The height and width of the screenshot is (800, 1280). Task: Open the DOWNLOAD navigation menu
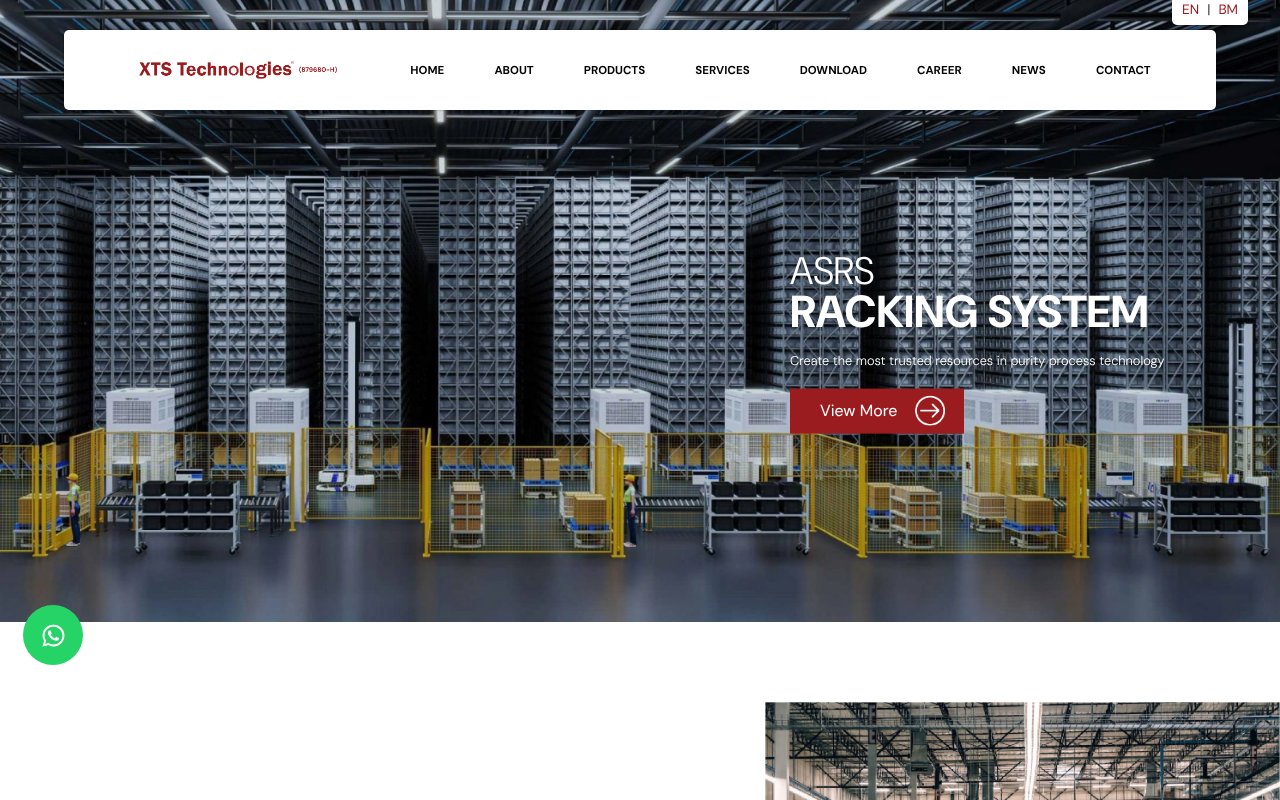(x=833, y=70)
